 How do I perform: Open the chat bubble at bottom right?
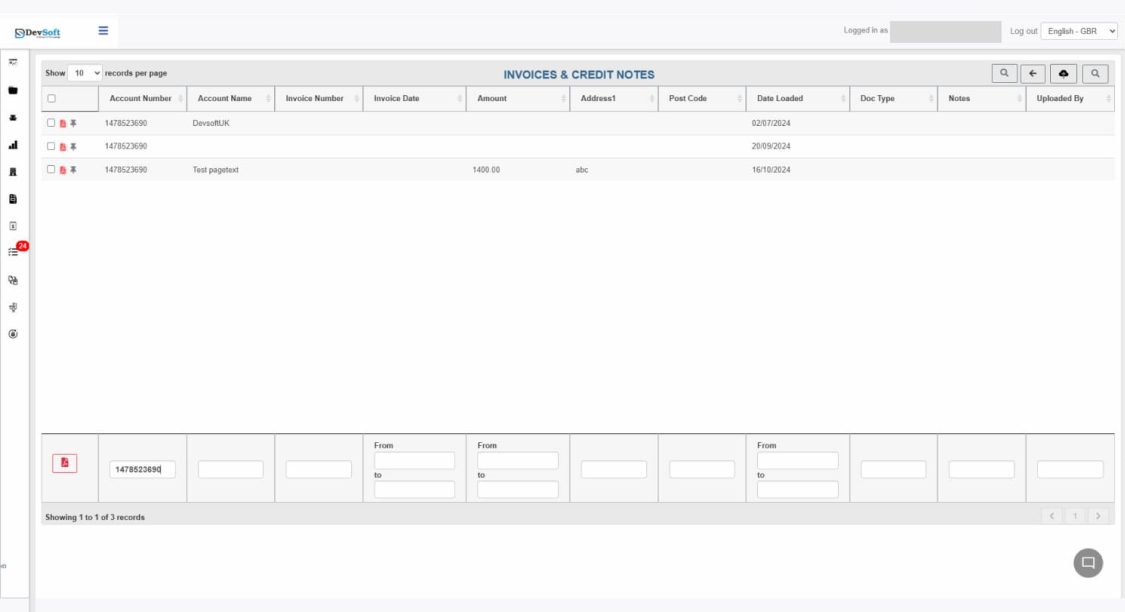1088,563
